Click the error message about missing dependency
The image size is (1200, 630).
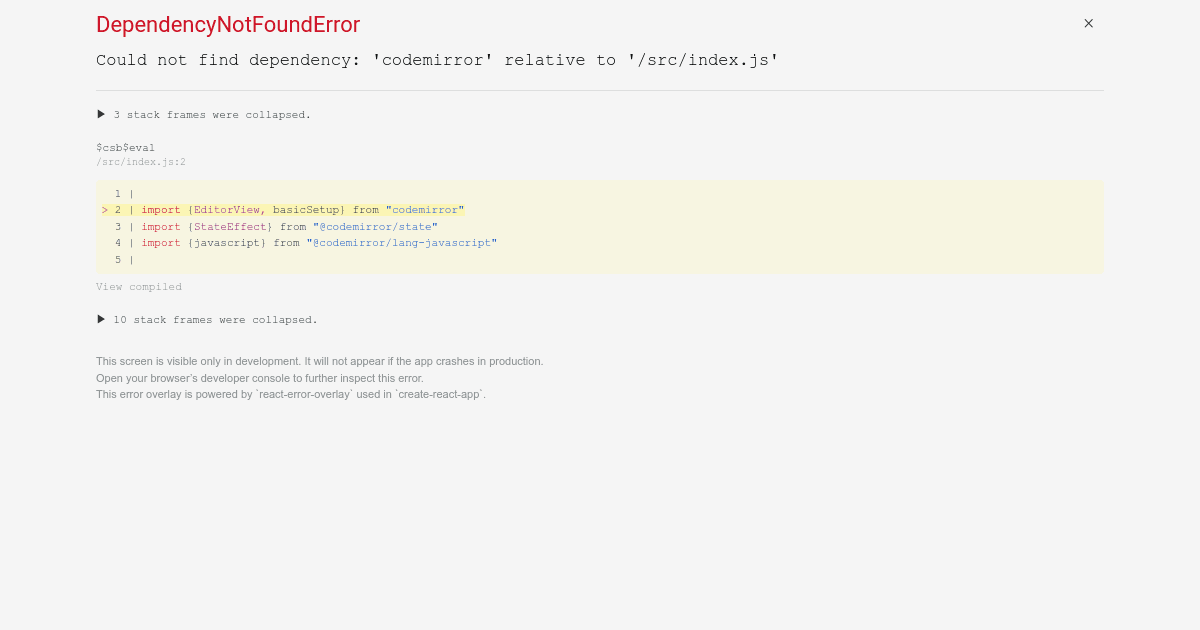(x=437, y=60)
